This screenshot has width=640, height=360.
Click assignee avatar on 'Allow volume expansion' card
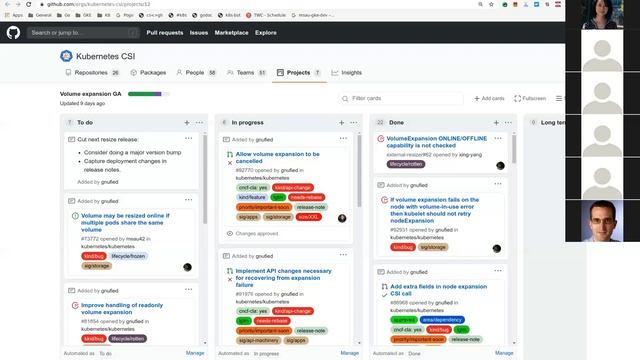[x=342, y=218]
